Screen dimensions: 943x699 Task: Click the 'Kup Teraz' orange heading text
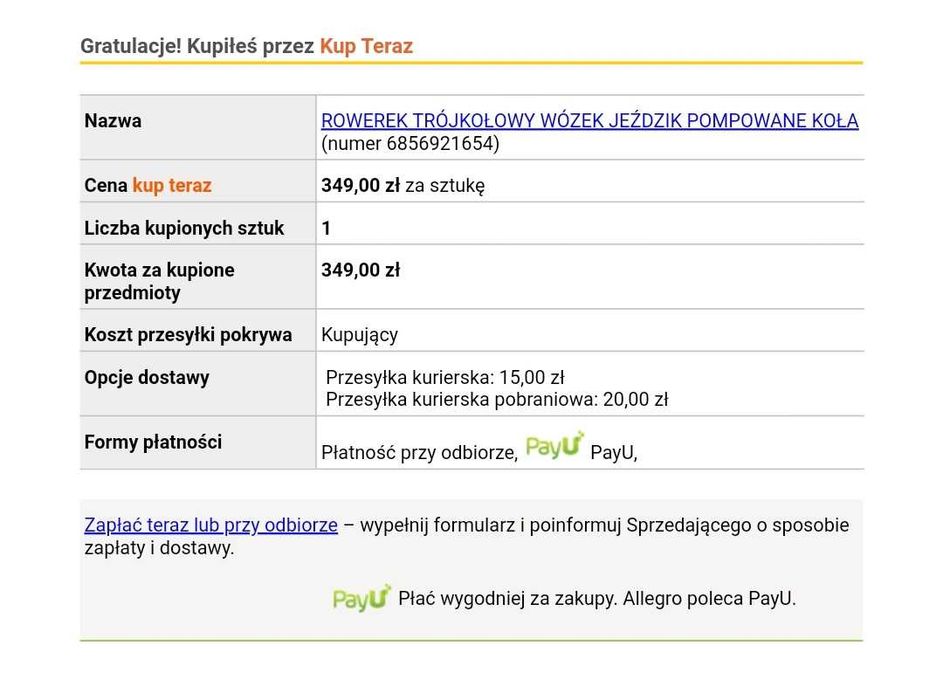pyautogui.click(x=366, y=46)
